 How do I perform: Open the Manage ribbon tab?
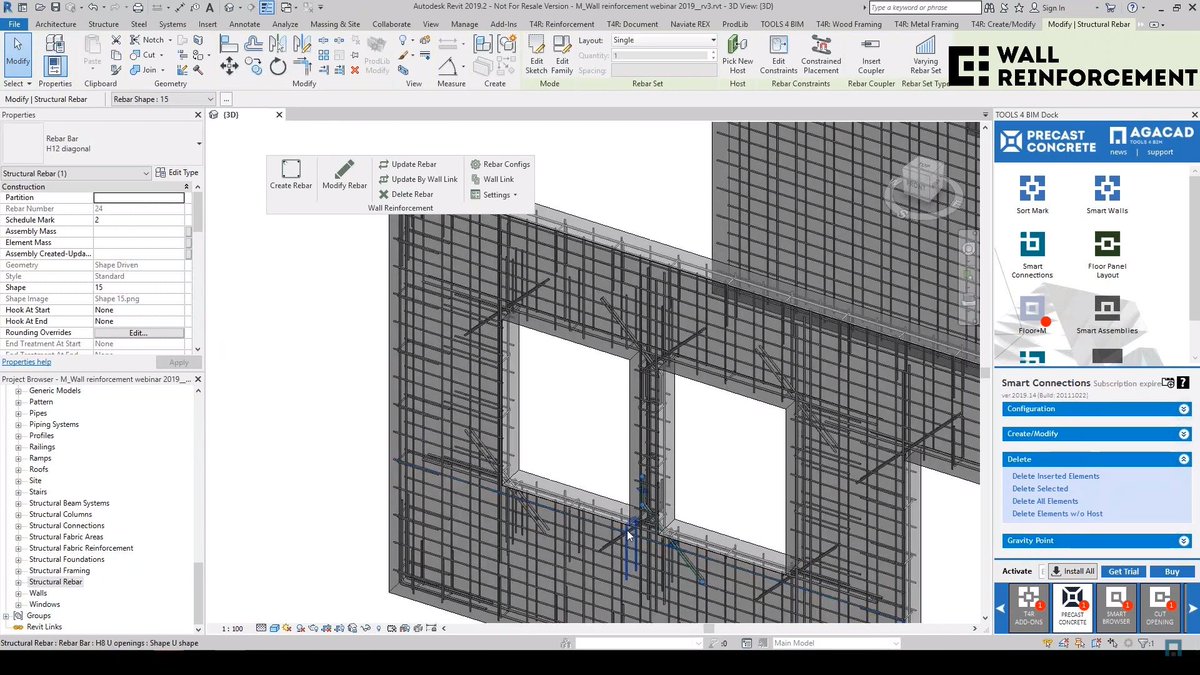pyautogui.click(x=464, y=23)
